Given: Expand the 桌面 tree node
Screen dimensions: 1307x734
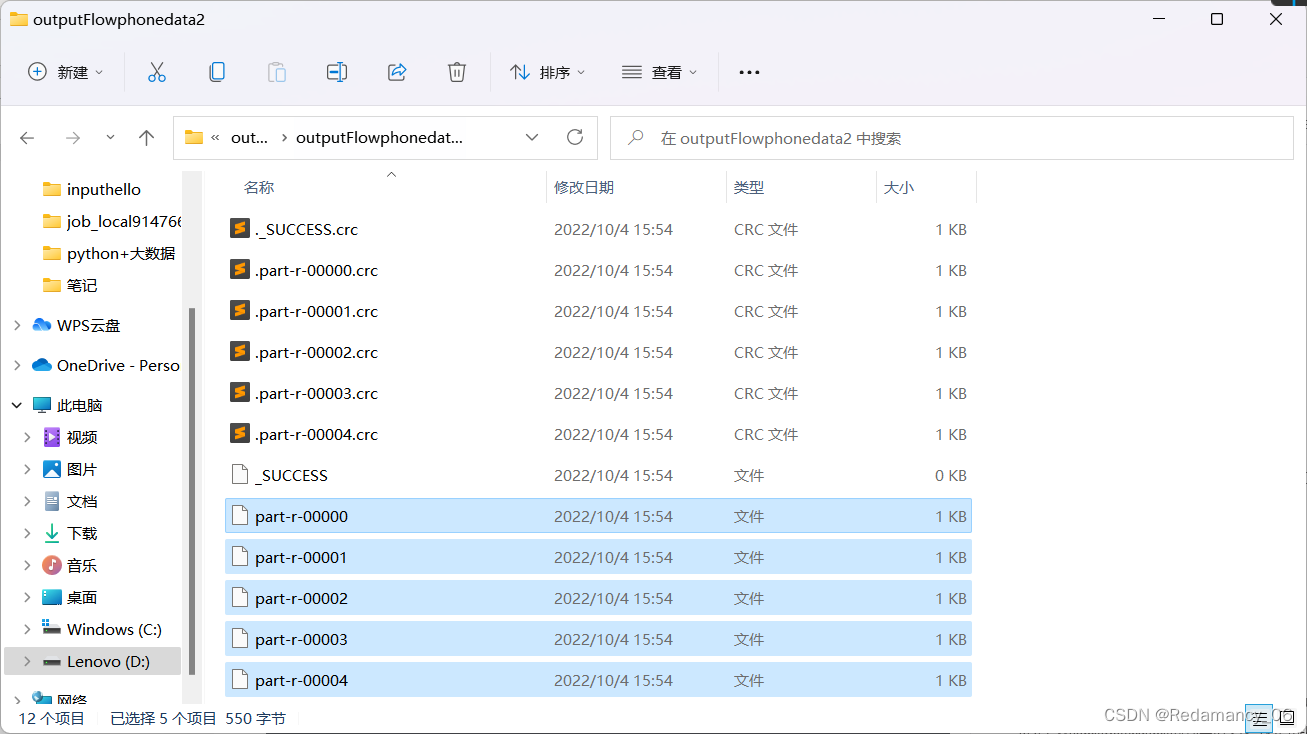Looking at the screenshot, I should coord(28,597).
